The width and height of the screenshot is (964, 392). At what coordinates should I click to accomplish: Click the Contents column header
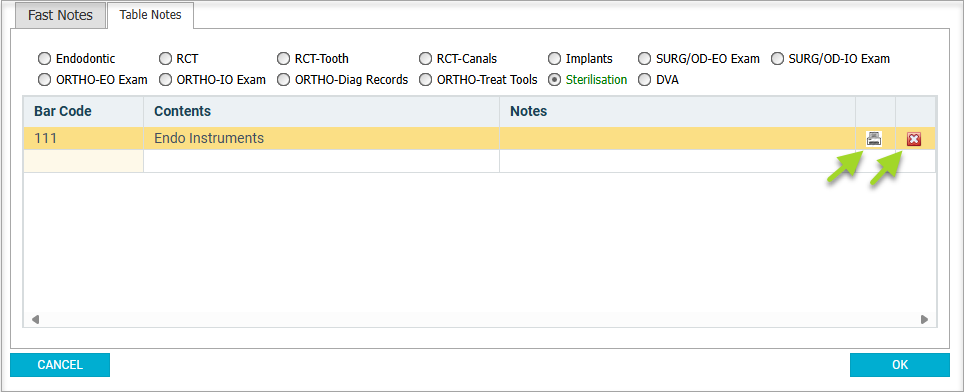point(322,111)
